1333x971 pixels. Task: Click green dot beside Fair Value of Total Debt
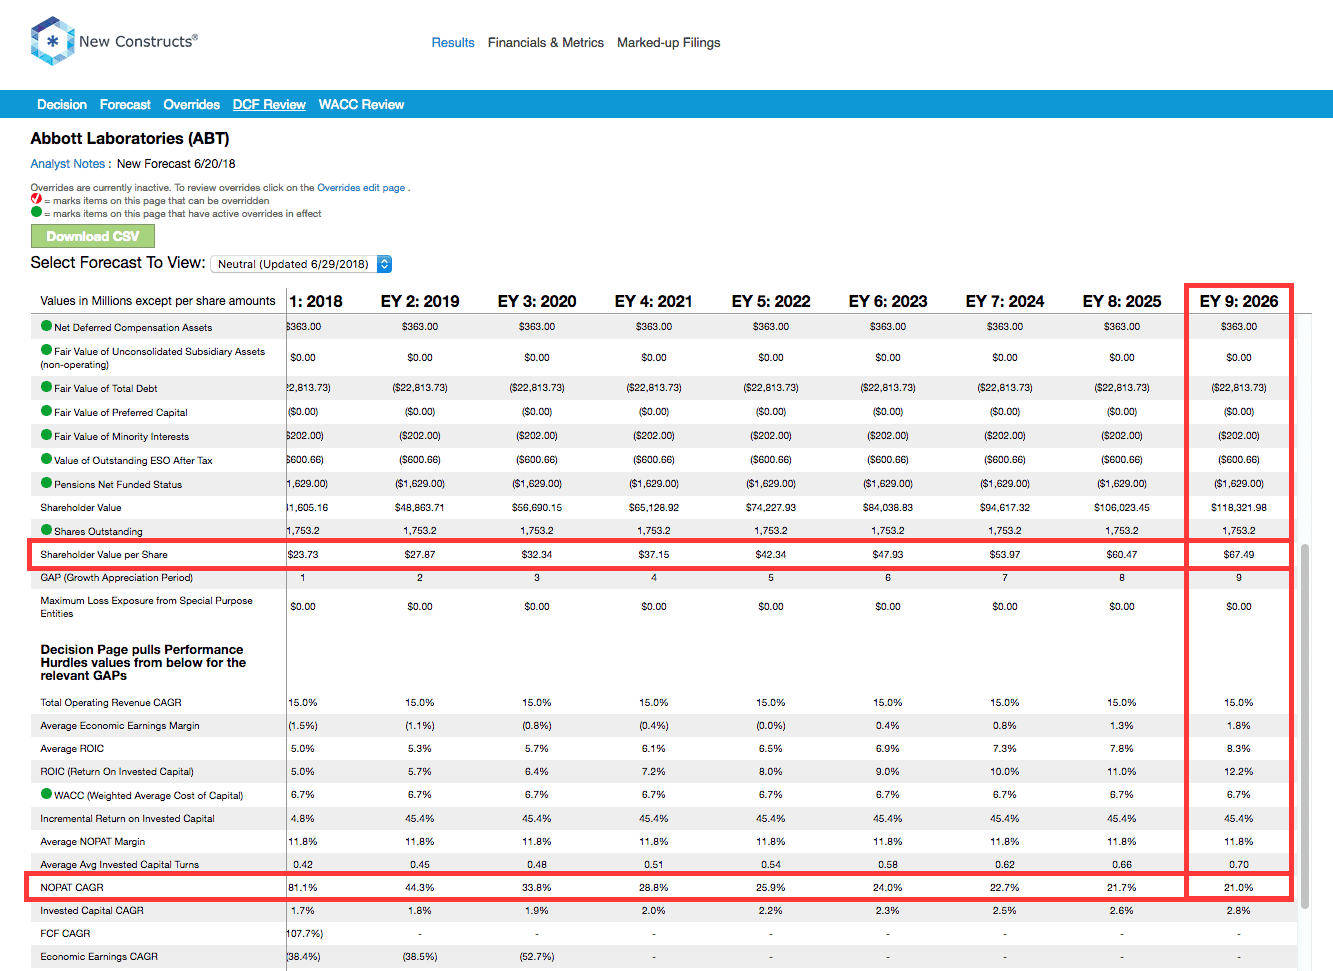[x=46, y=387]
